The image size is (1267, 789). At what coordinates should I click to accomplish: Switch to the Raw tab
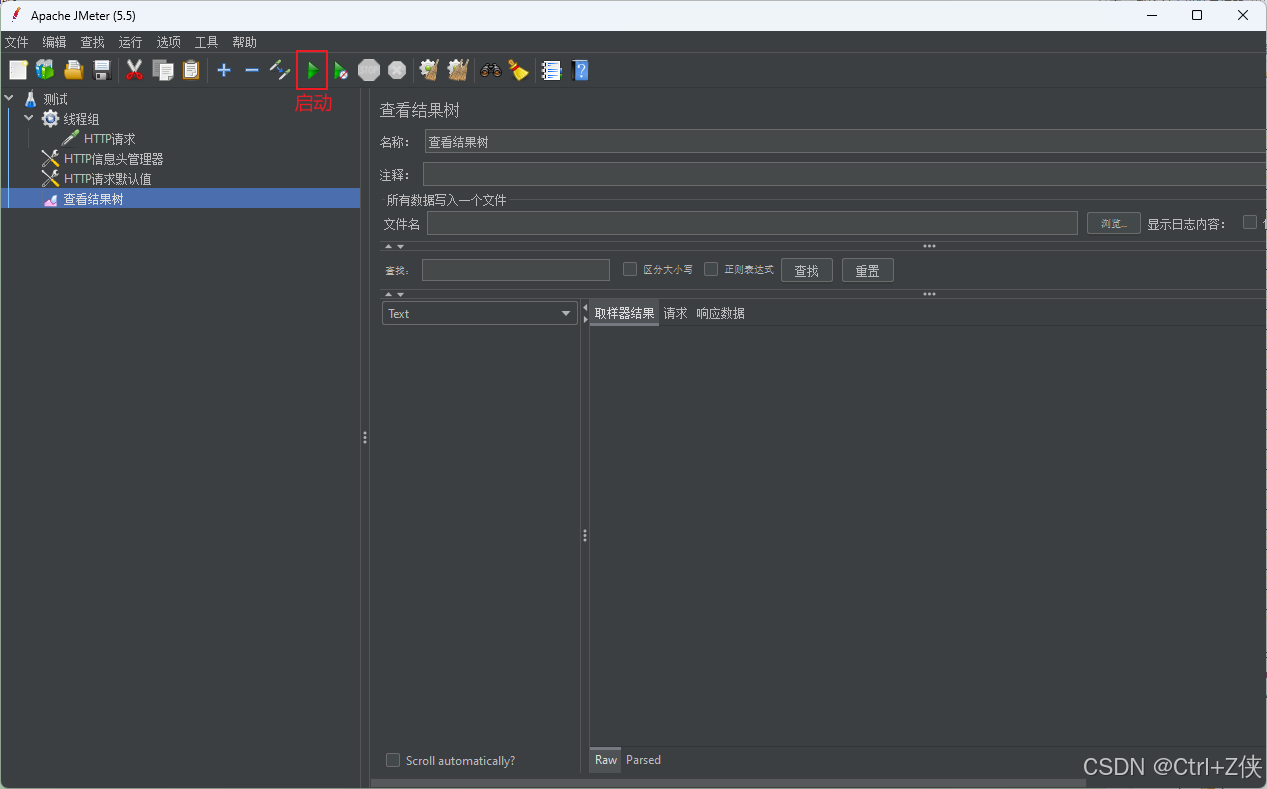[x=606, y=760]
